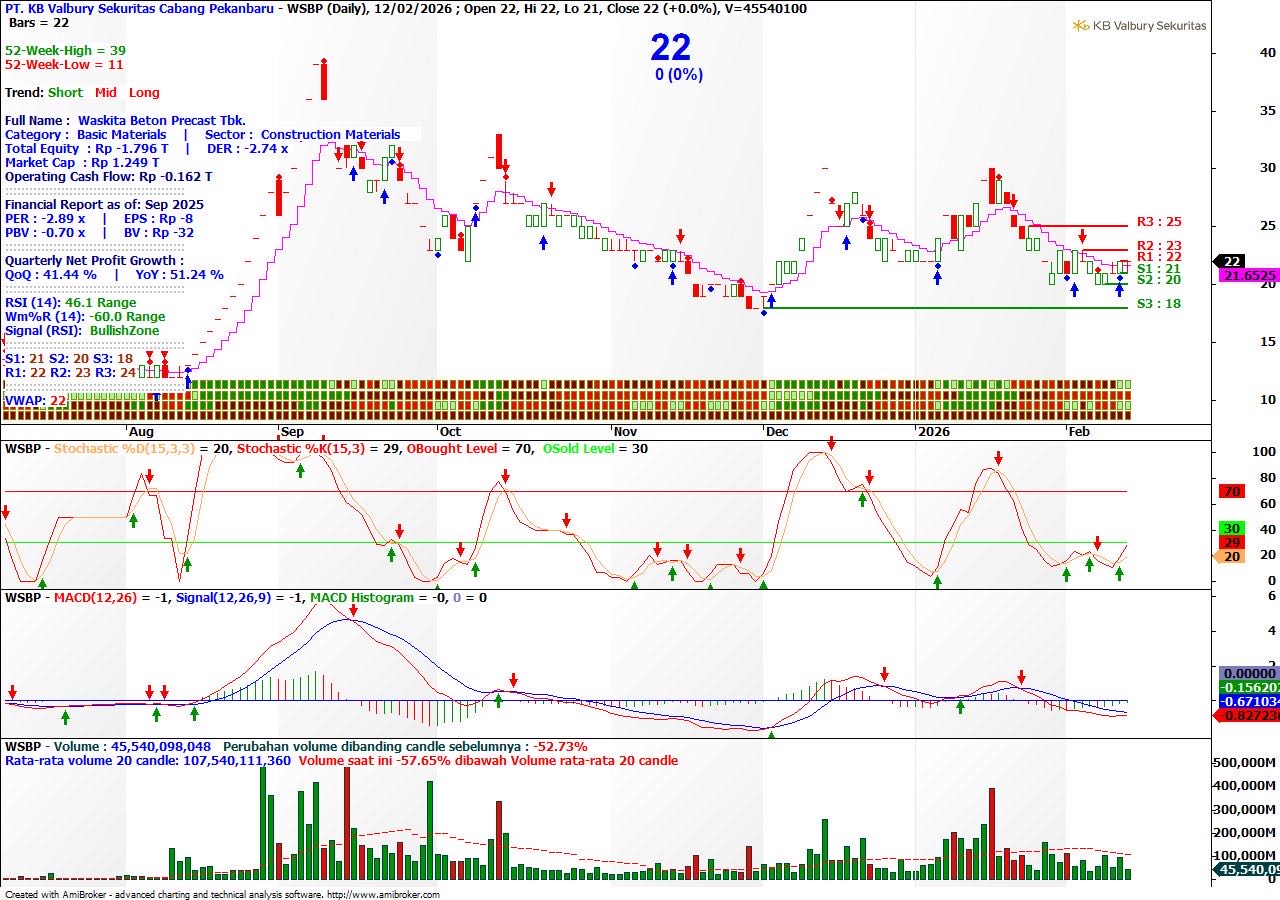This screenshot has height=900, width=1280.
Task: Click the blue Signal tag -0.671034
Action: click(1249, 702)
